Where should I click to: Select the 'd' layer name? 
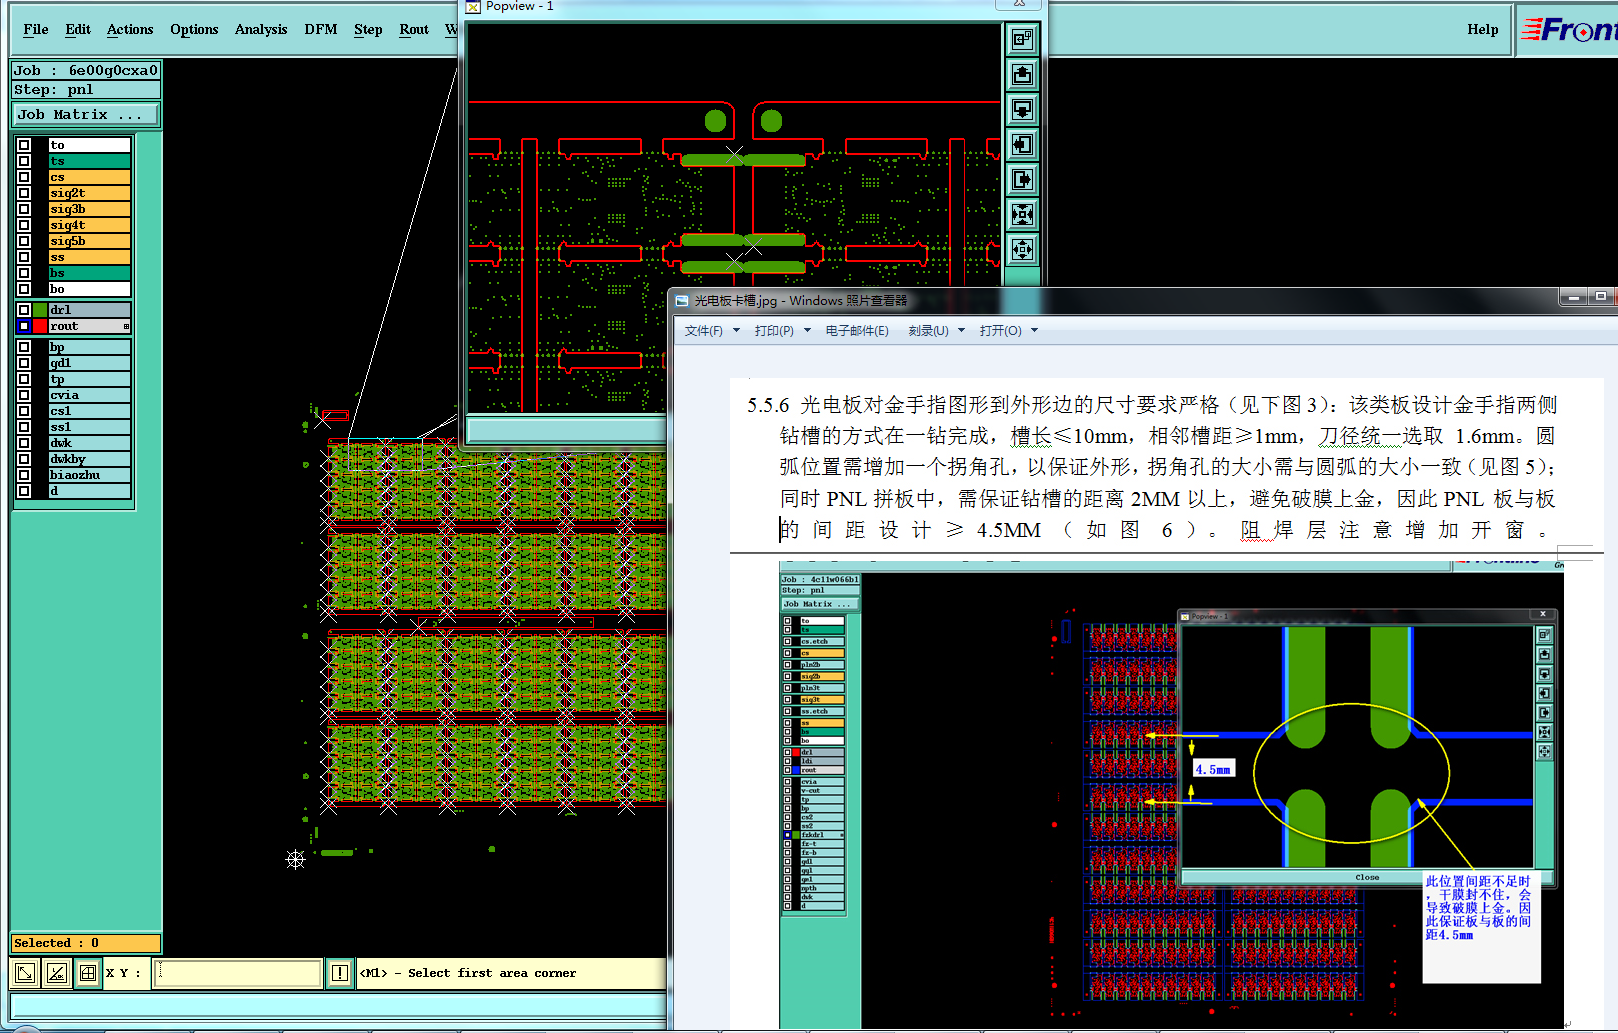(x=89, y=491)
